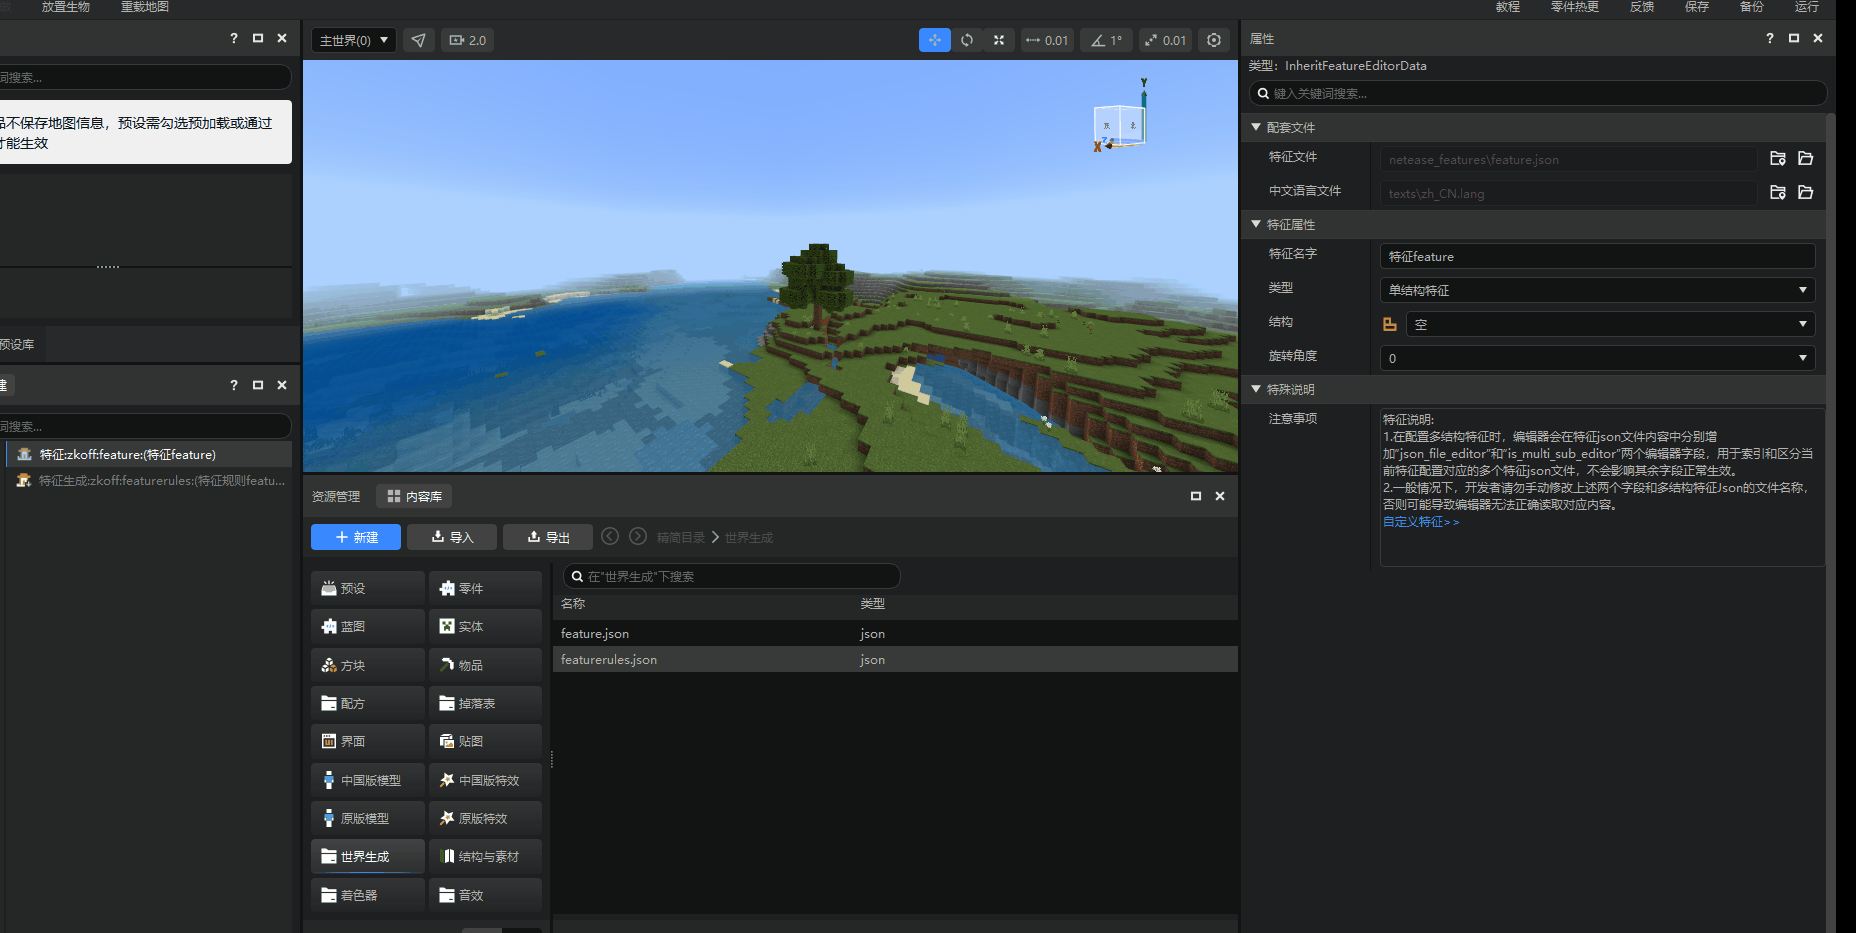The height and width of the screenshot is (933, 1856).
Task: Go back with left arrow navigation icon
Action: point(610,537)
